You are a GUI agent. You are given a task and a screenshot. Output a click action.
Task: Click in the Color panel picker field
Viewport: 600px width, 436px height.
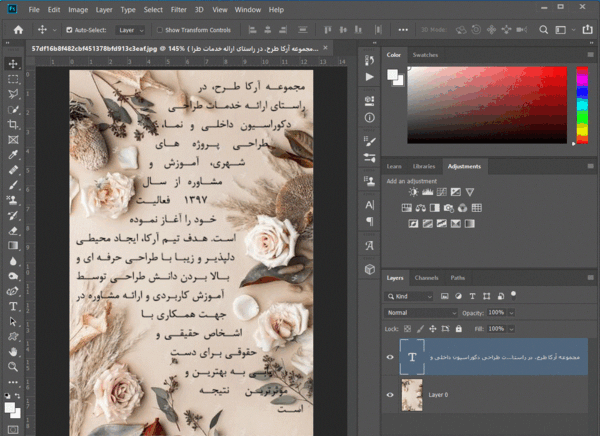[x=487, y=105]
